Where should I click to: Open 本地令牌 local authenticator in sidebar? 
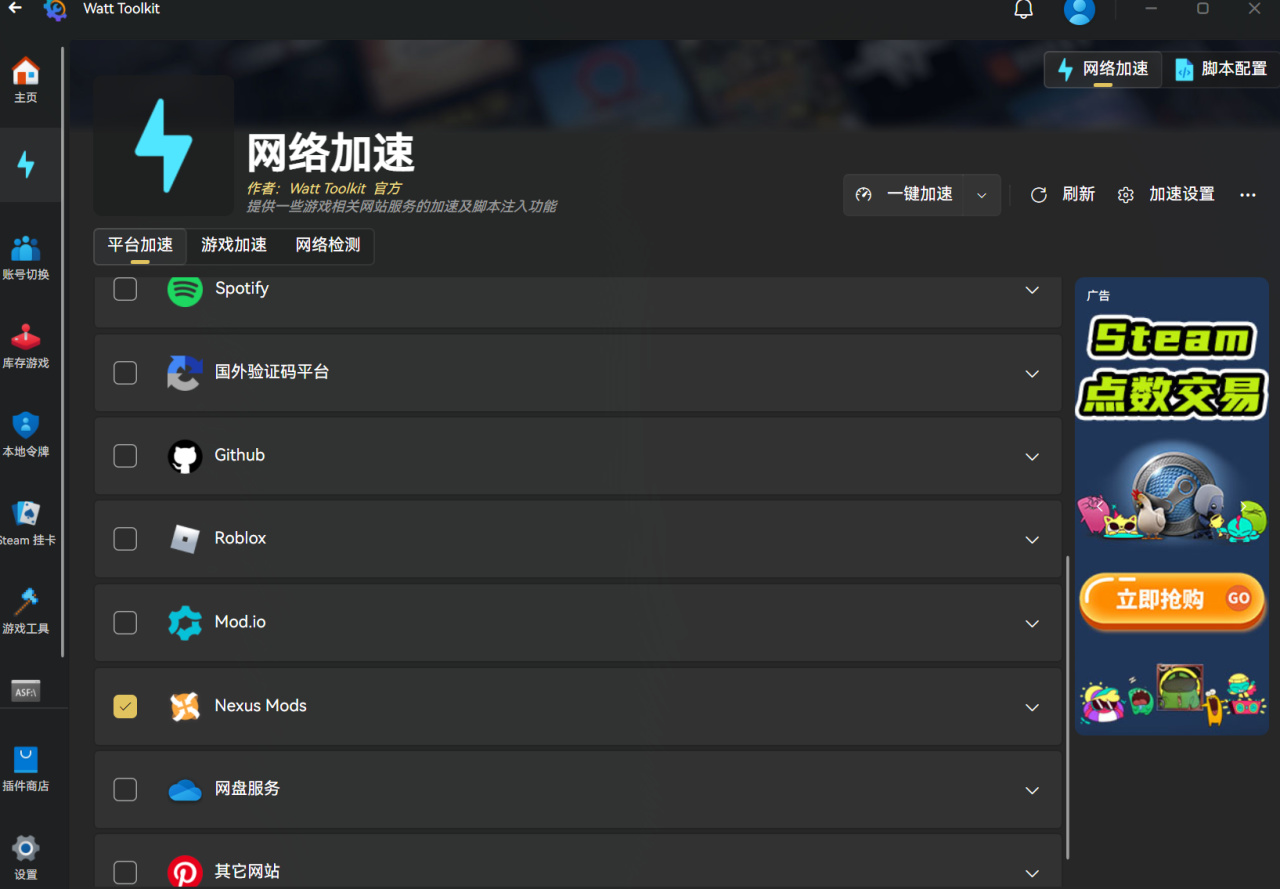click(26, 435)
